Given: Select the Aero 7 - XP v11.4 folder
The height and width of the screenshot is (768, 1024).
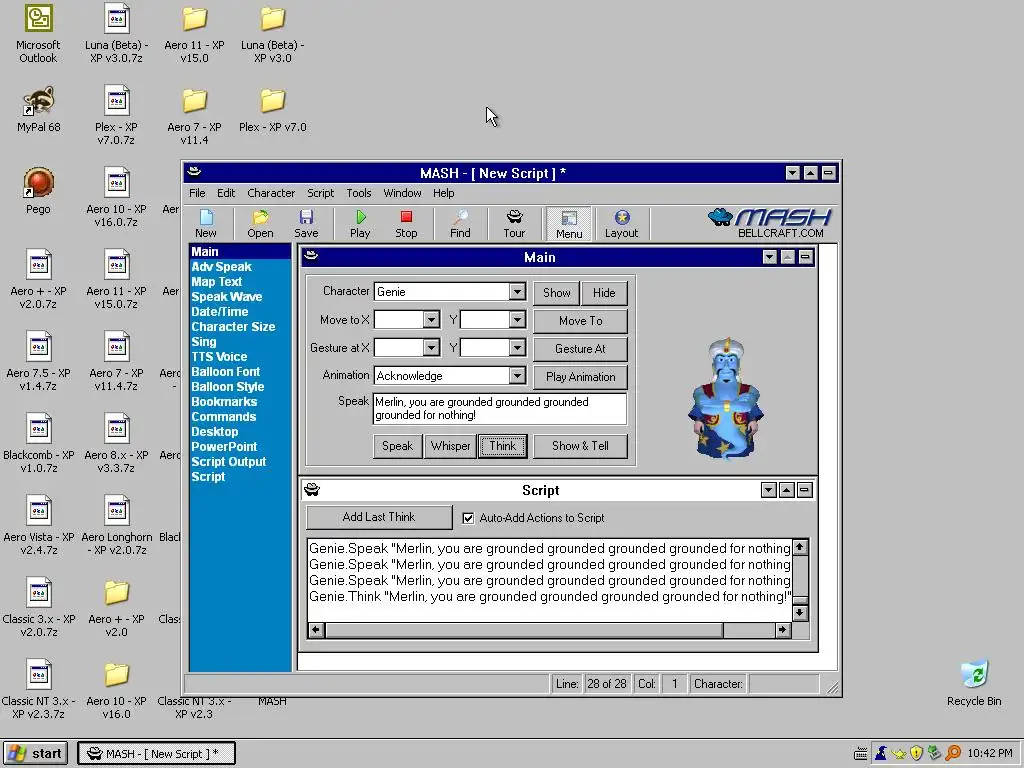Looking at the screenshot, I should (x=195, y=116).
